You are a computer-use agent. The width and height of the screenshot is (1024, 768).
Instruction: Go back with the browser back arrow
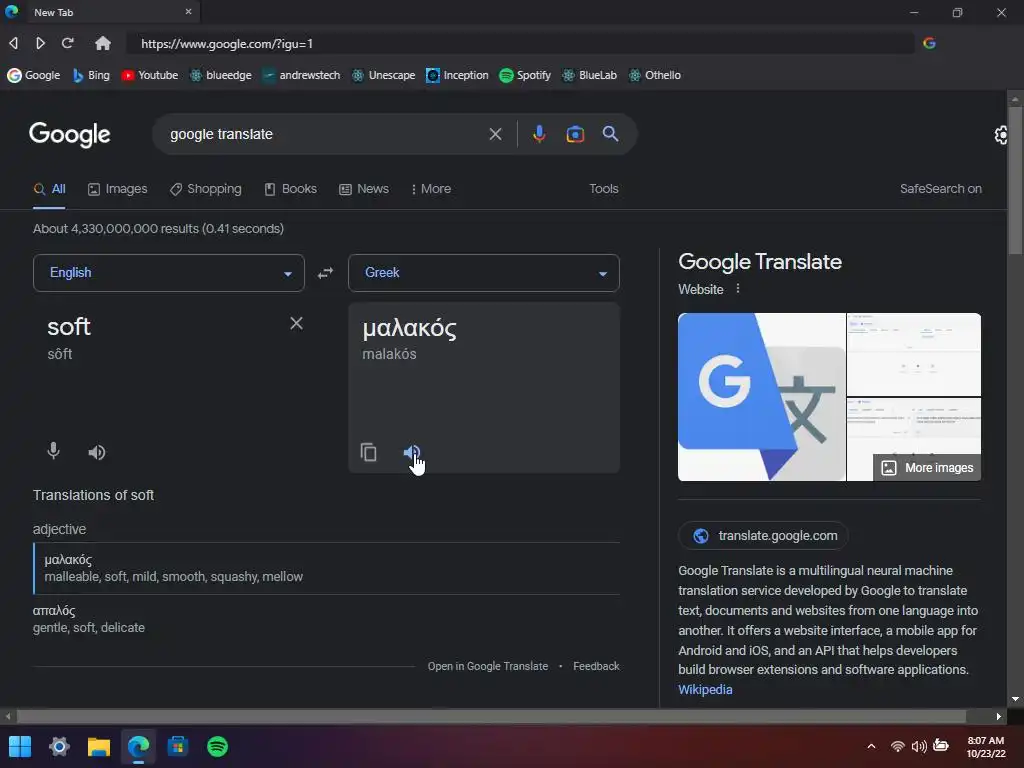[x=13, y=43]
